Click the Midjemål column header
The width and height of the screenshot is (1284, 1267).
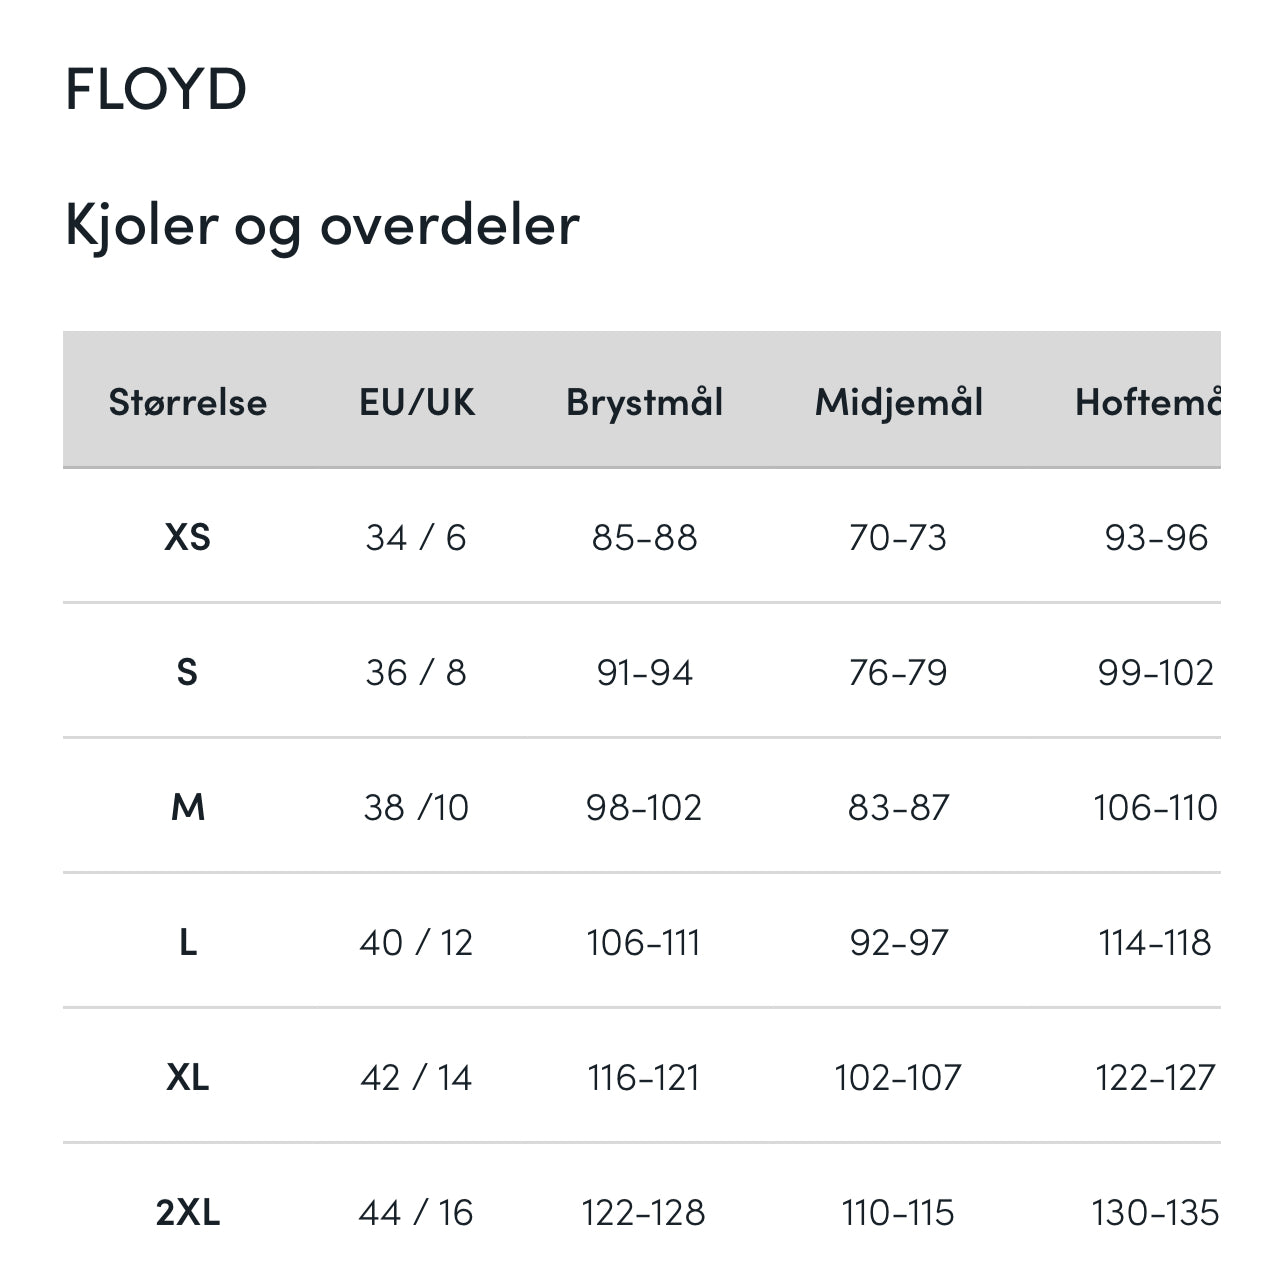898,402
